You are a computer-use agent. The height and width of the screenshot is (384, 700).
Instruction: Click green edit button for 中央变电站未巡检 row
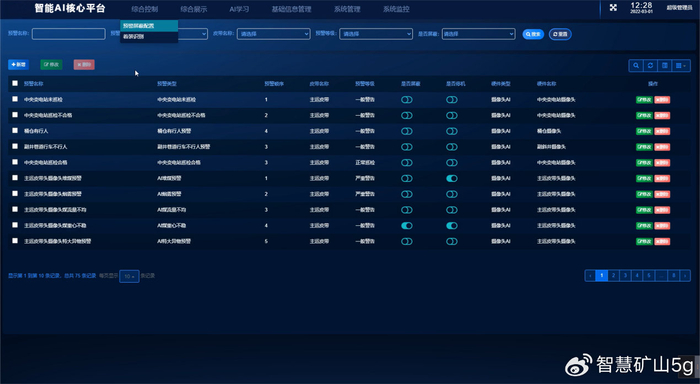(x=644, y=100)
